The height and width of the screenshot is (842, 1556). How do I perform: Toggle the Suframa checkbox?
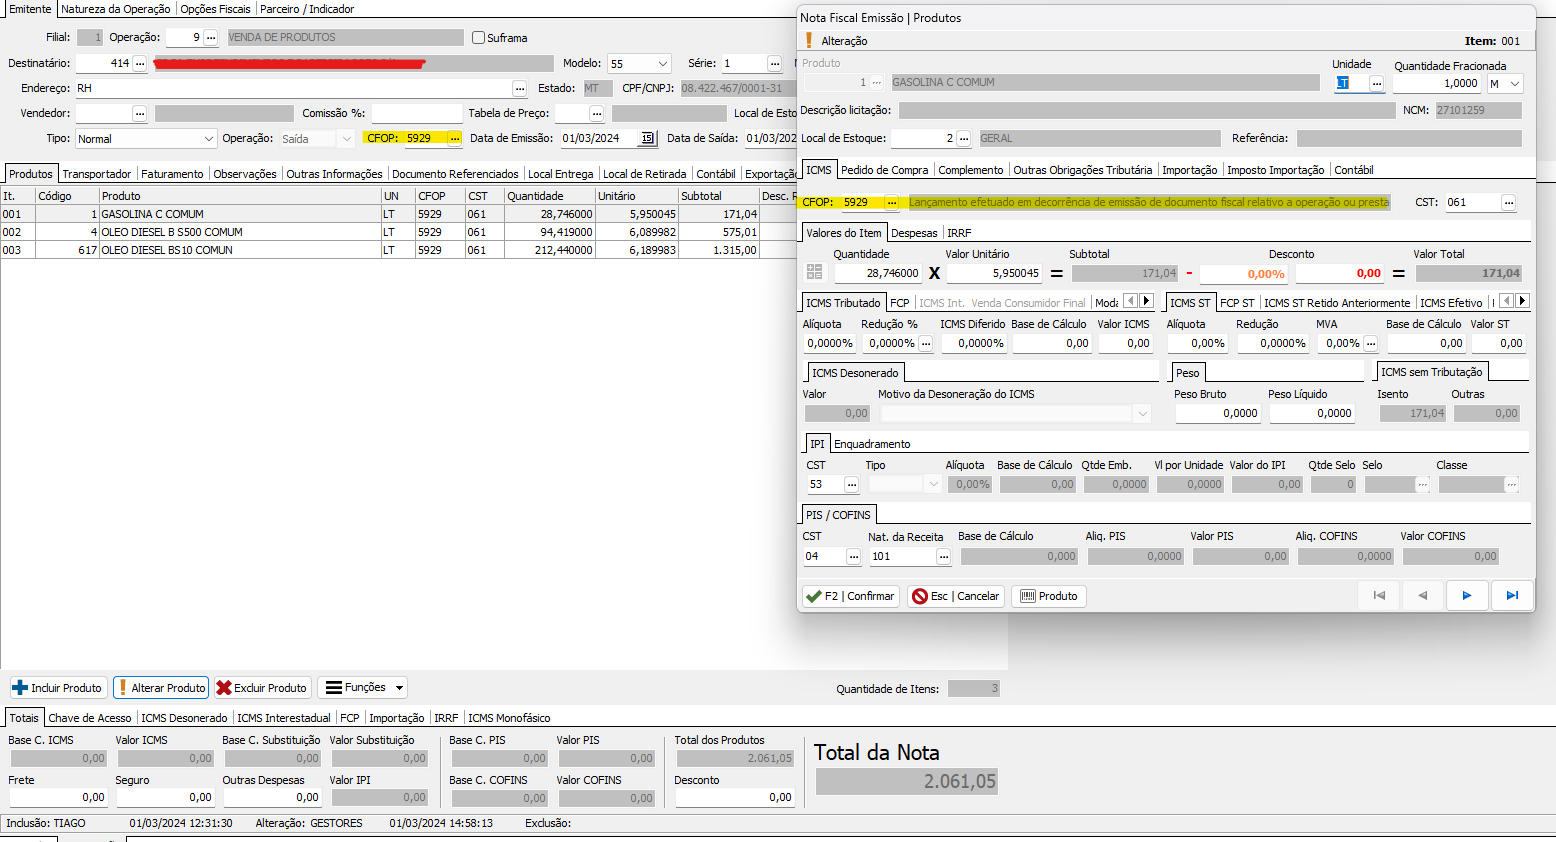(x=479, y=38)
